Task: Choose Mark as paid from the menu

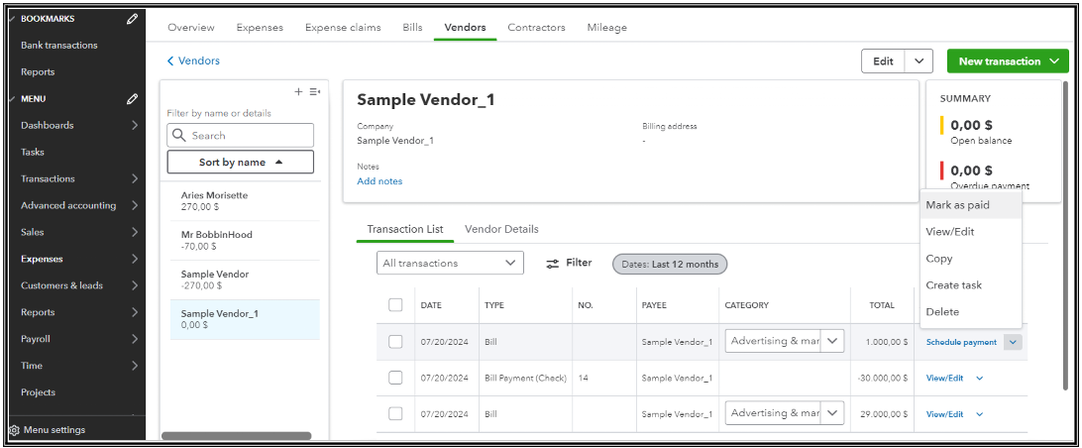Action: (957, 205)
